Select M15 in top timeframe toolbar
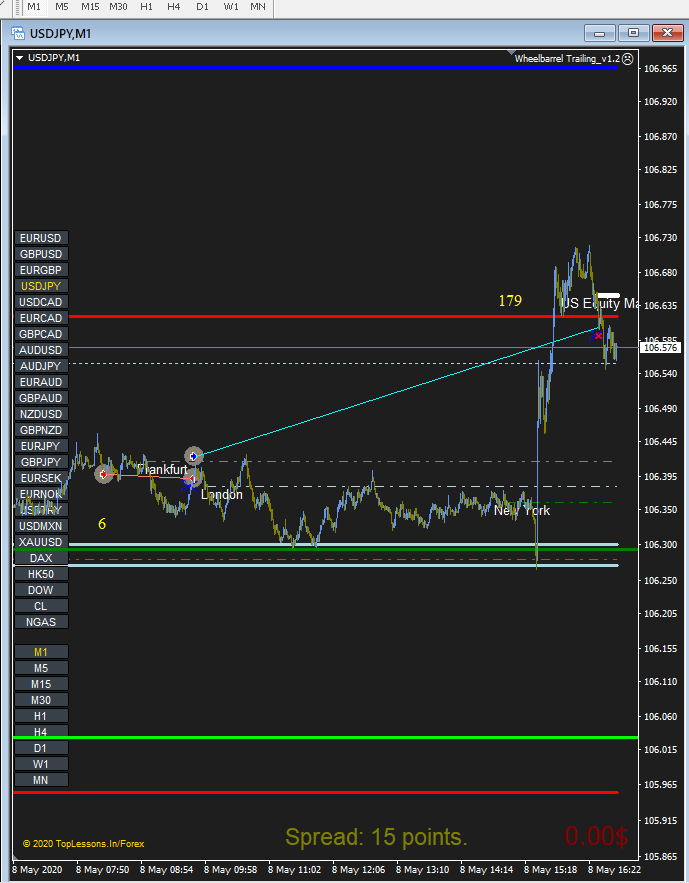The height and width of the screenshot is (883, 689). pyautogui.click(x=90, y=7)
